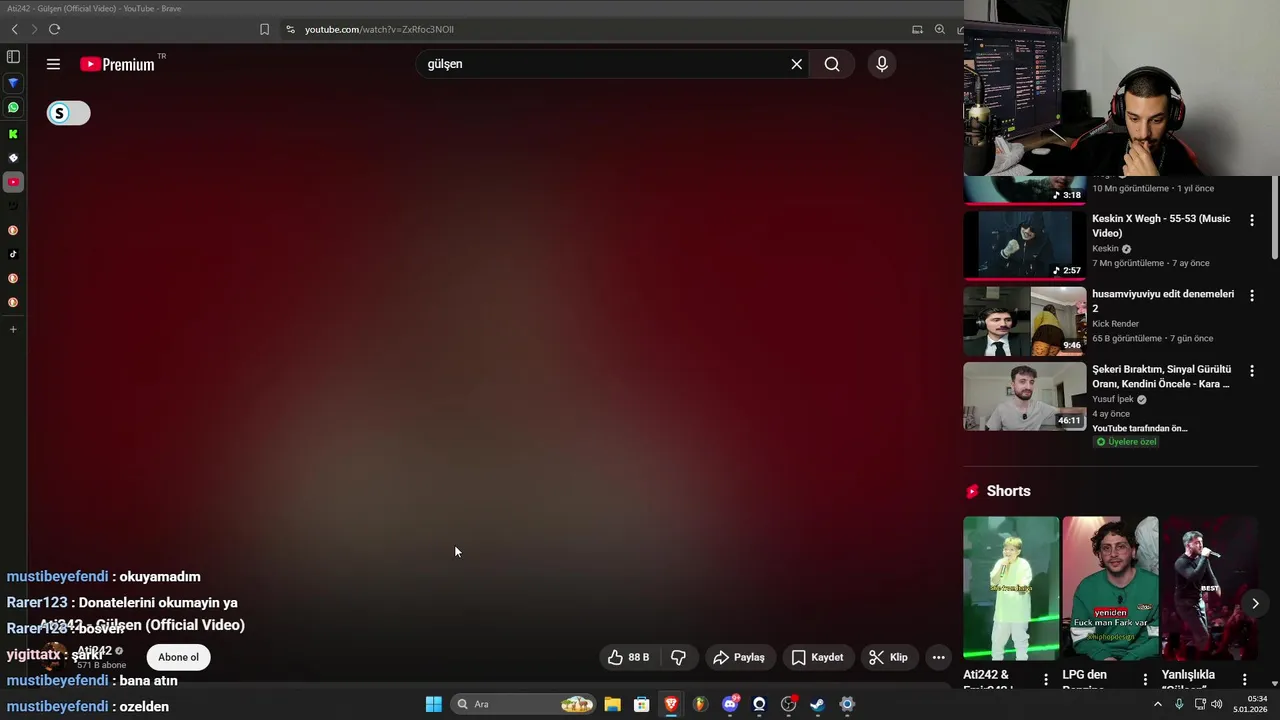Screen dimensions: 1280x720
Task: Open Steam from the taskbar
Action: tap(817, 704)
